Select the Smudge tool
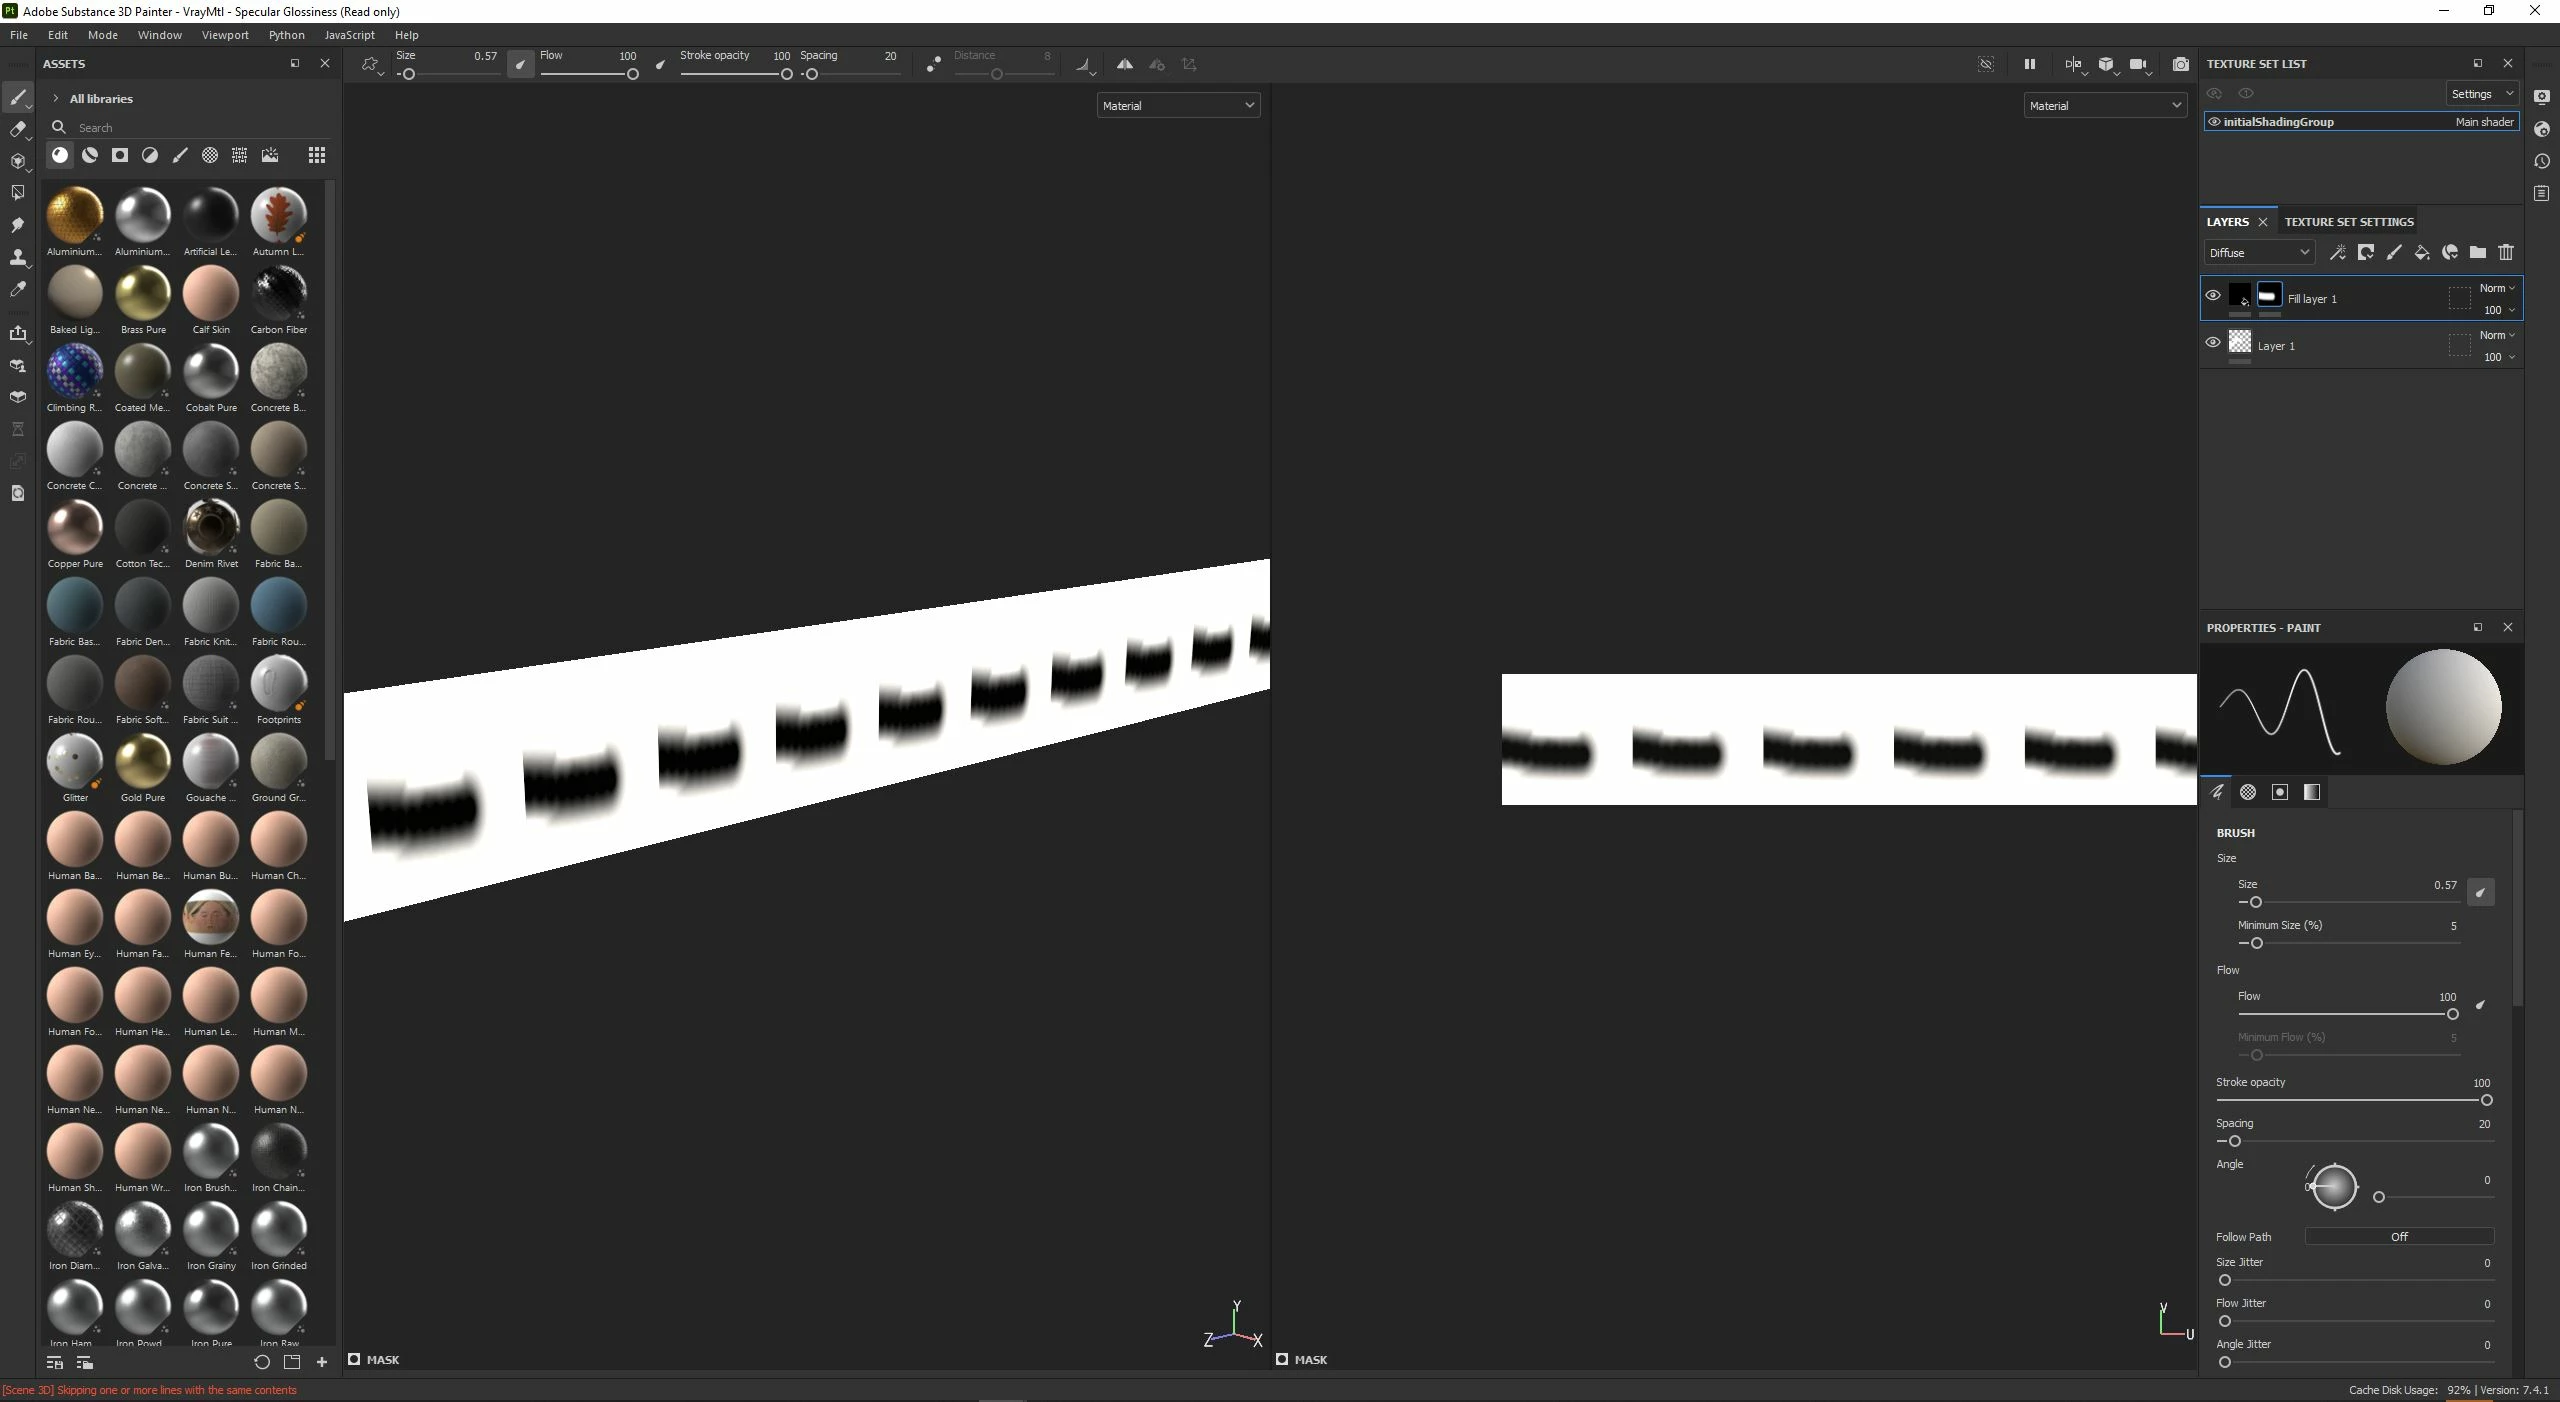Image resolution: width=2560 pixels, height=1402 pixels. pos(17,225)
